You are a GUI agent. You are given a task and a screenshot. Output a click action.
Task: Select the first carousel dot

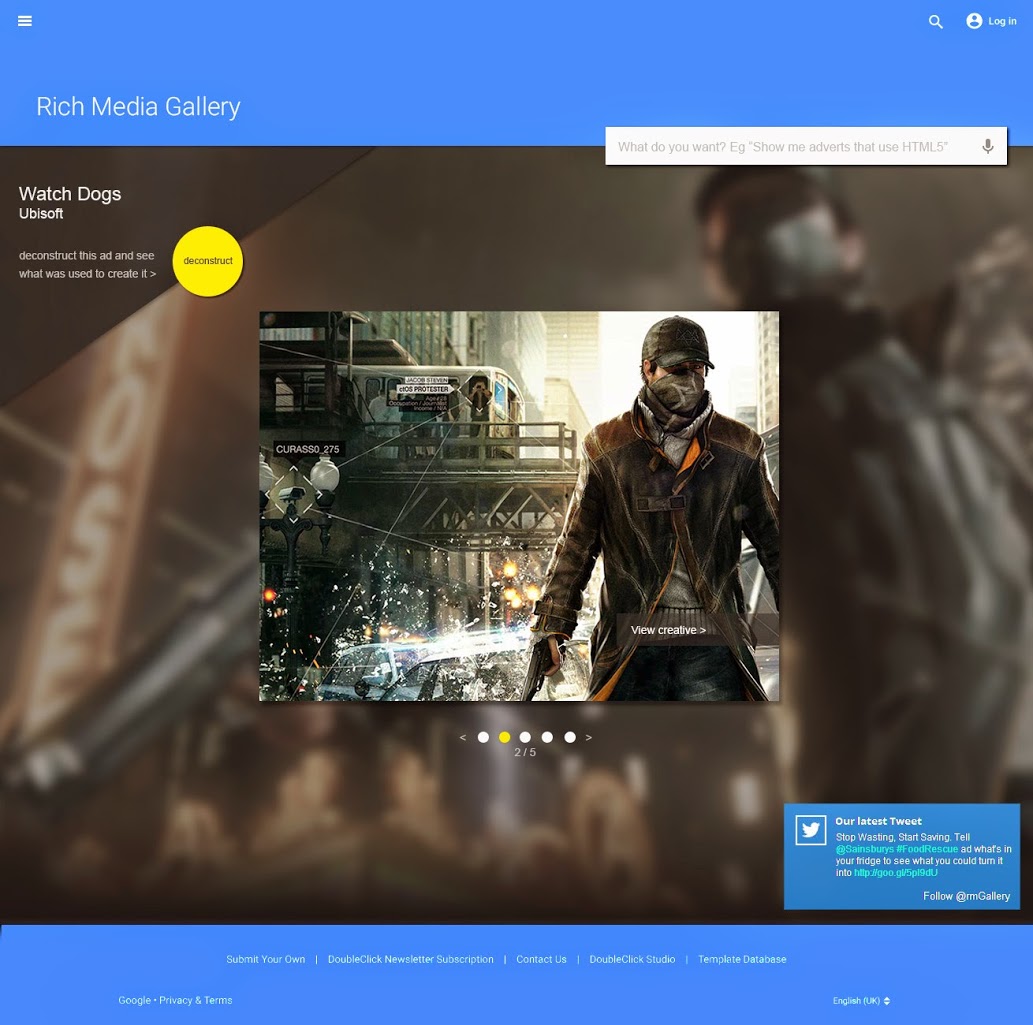(x=483, y=737)
